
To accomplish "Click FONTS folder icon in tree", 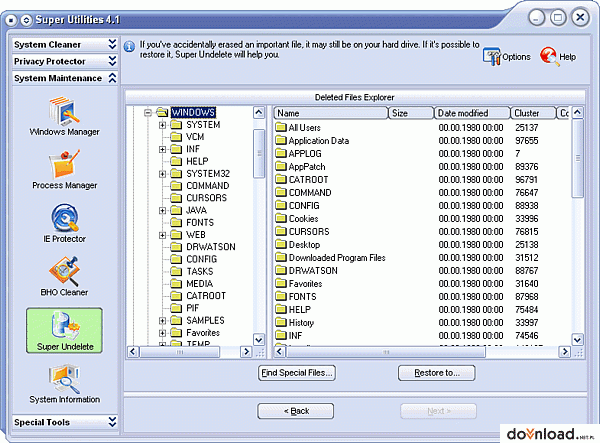I will point(176,222).
